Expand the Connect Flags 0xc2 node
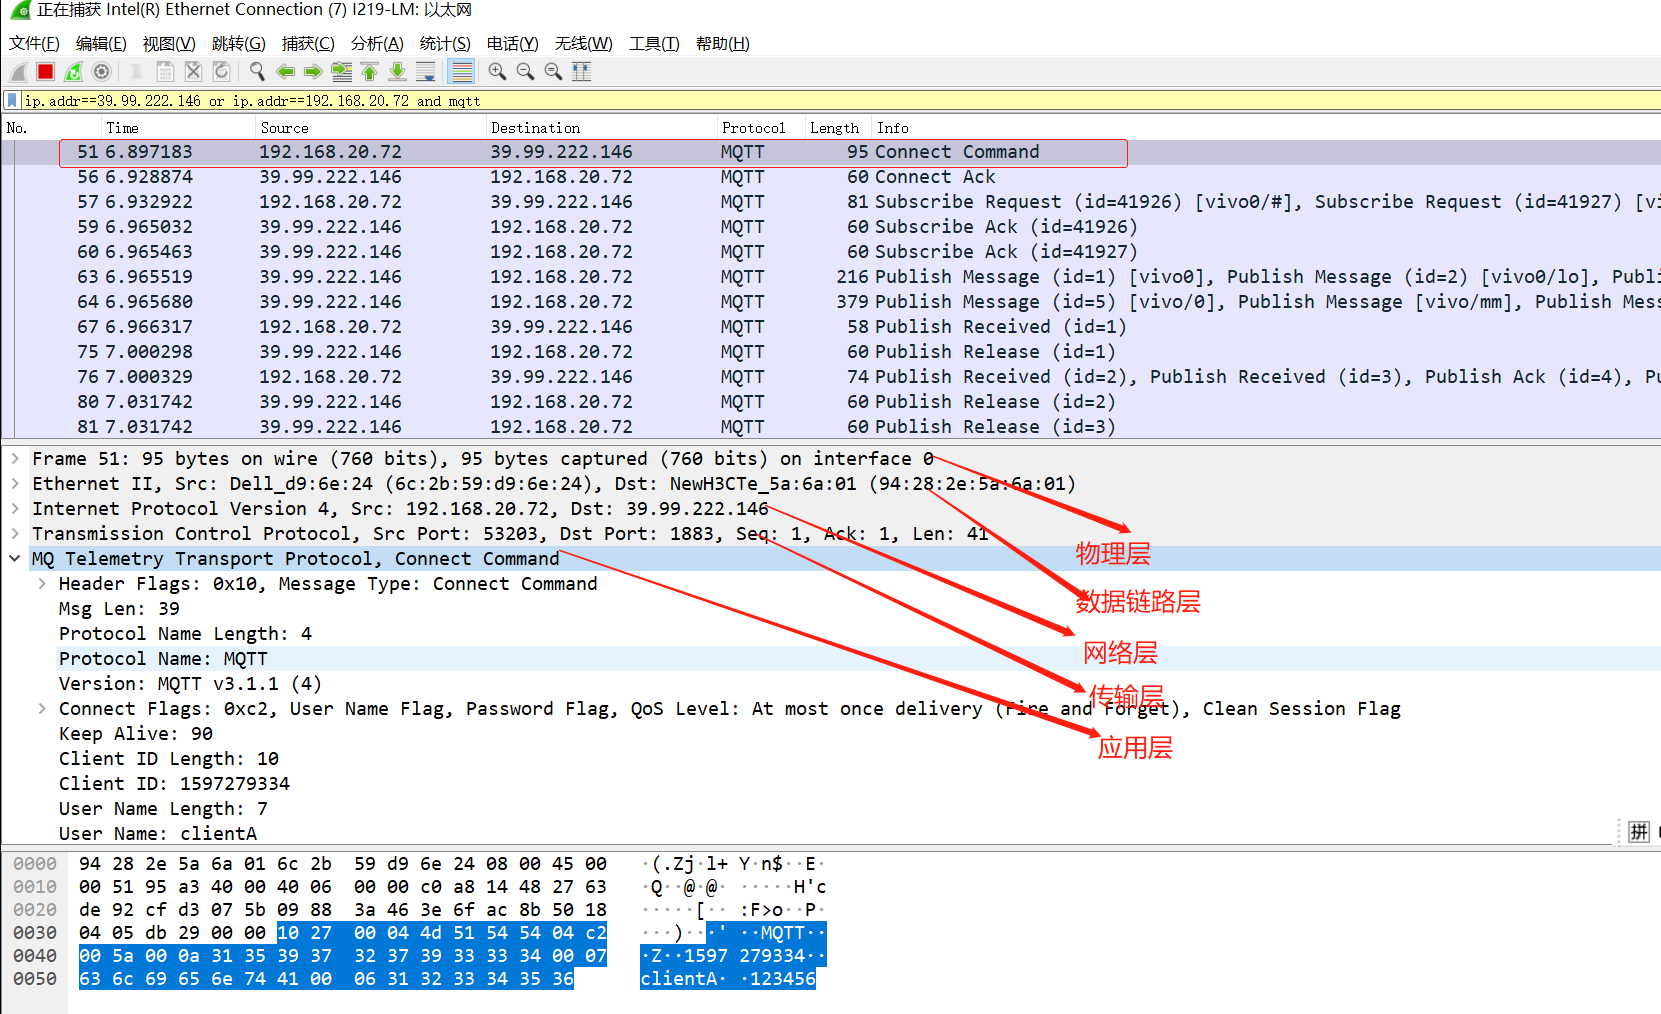1661x1014 pixels. coord(42,708)
